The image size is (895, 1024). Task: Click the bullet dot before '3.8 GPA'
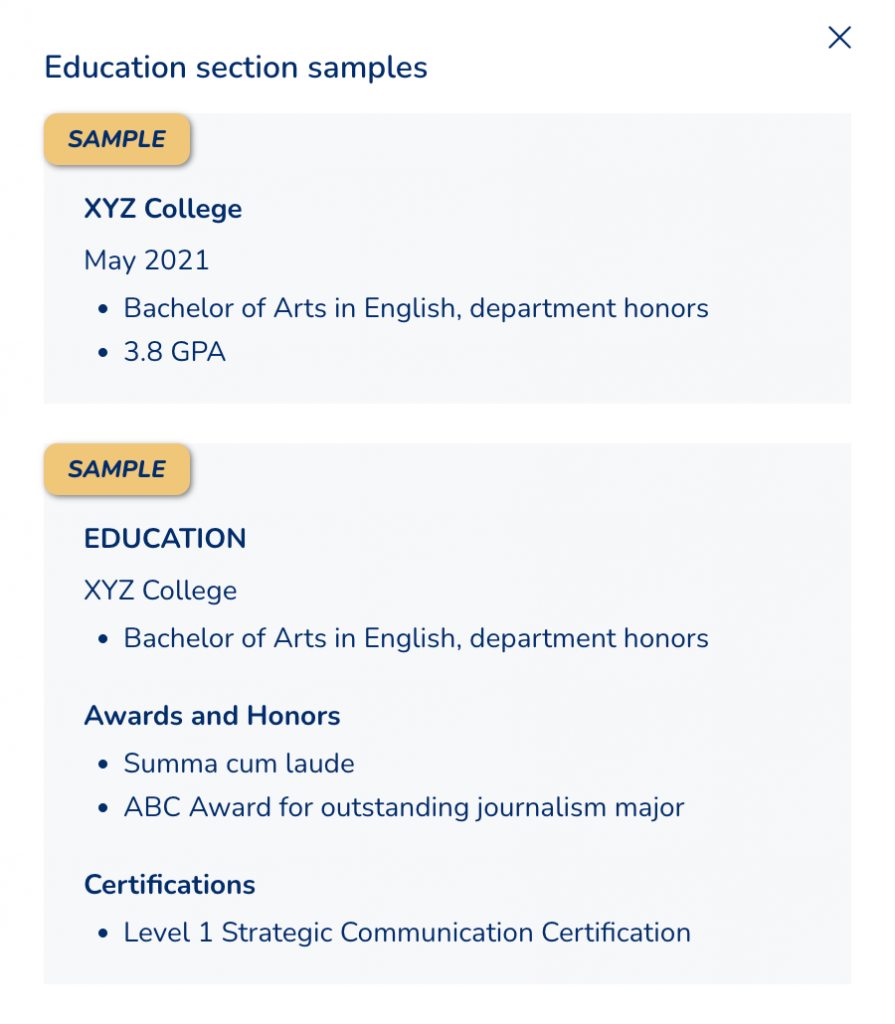point(103,353)
